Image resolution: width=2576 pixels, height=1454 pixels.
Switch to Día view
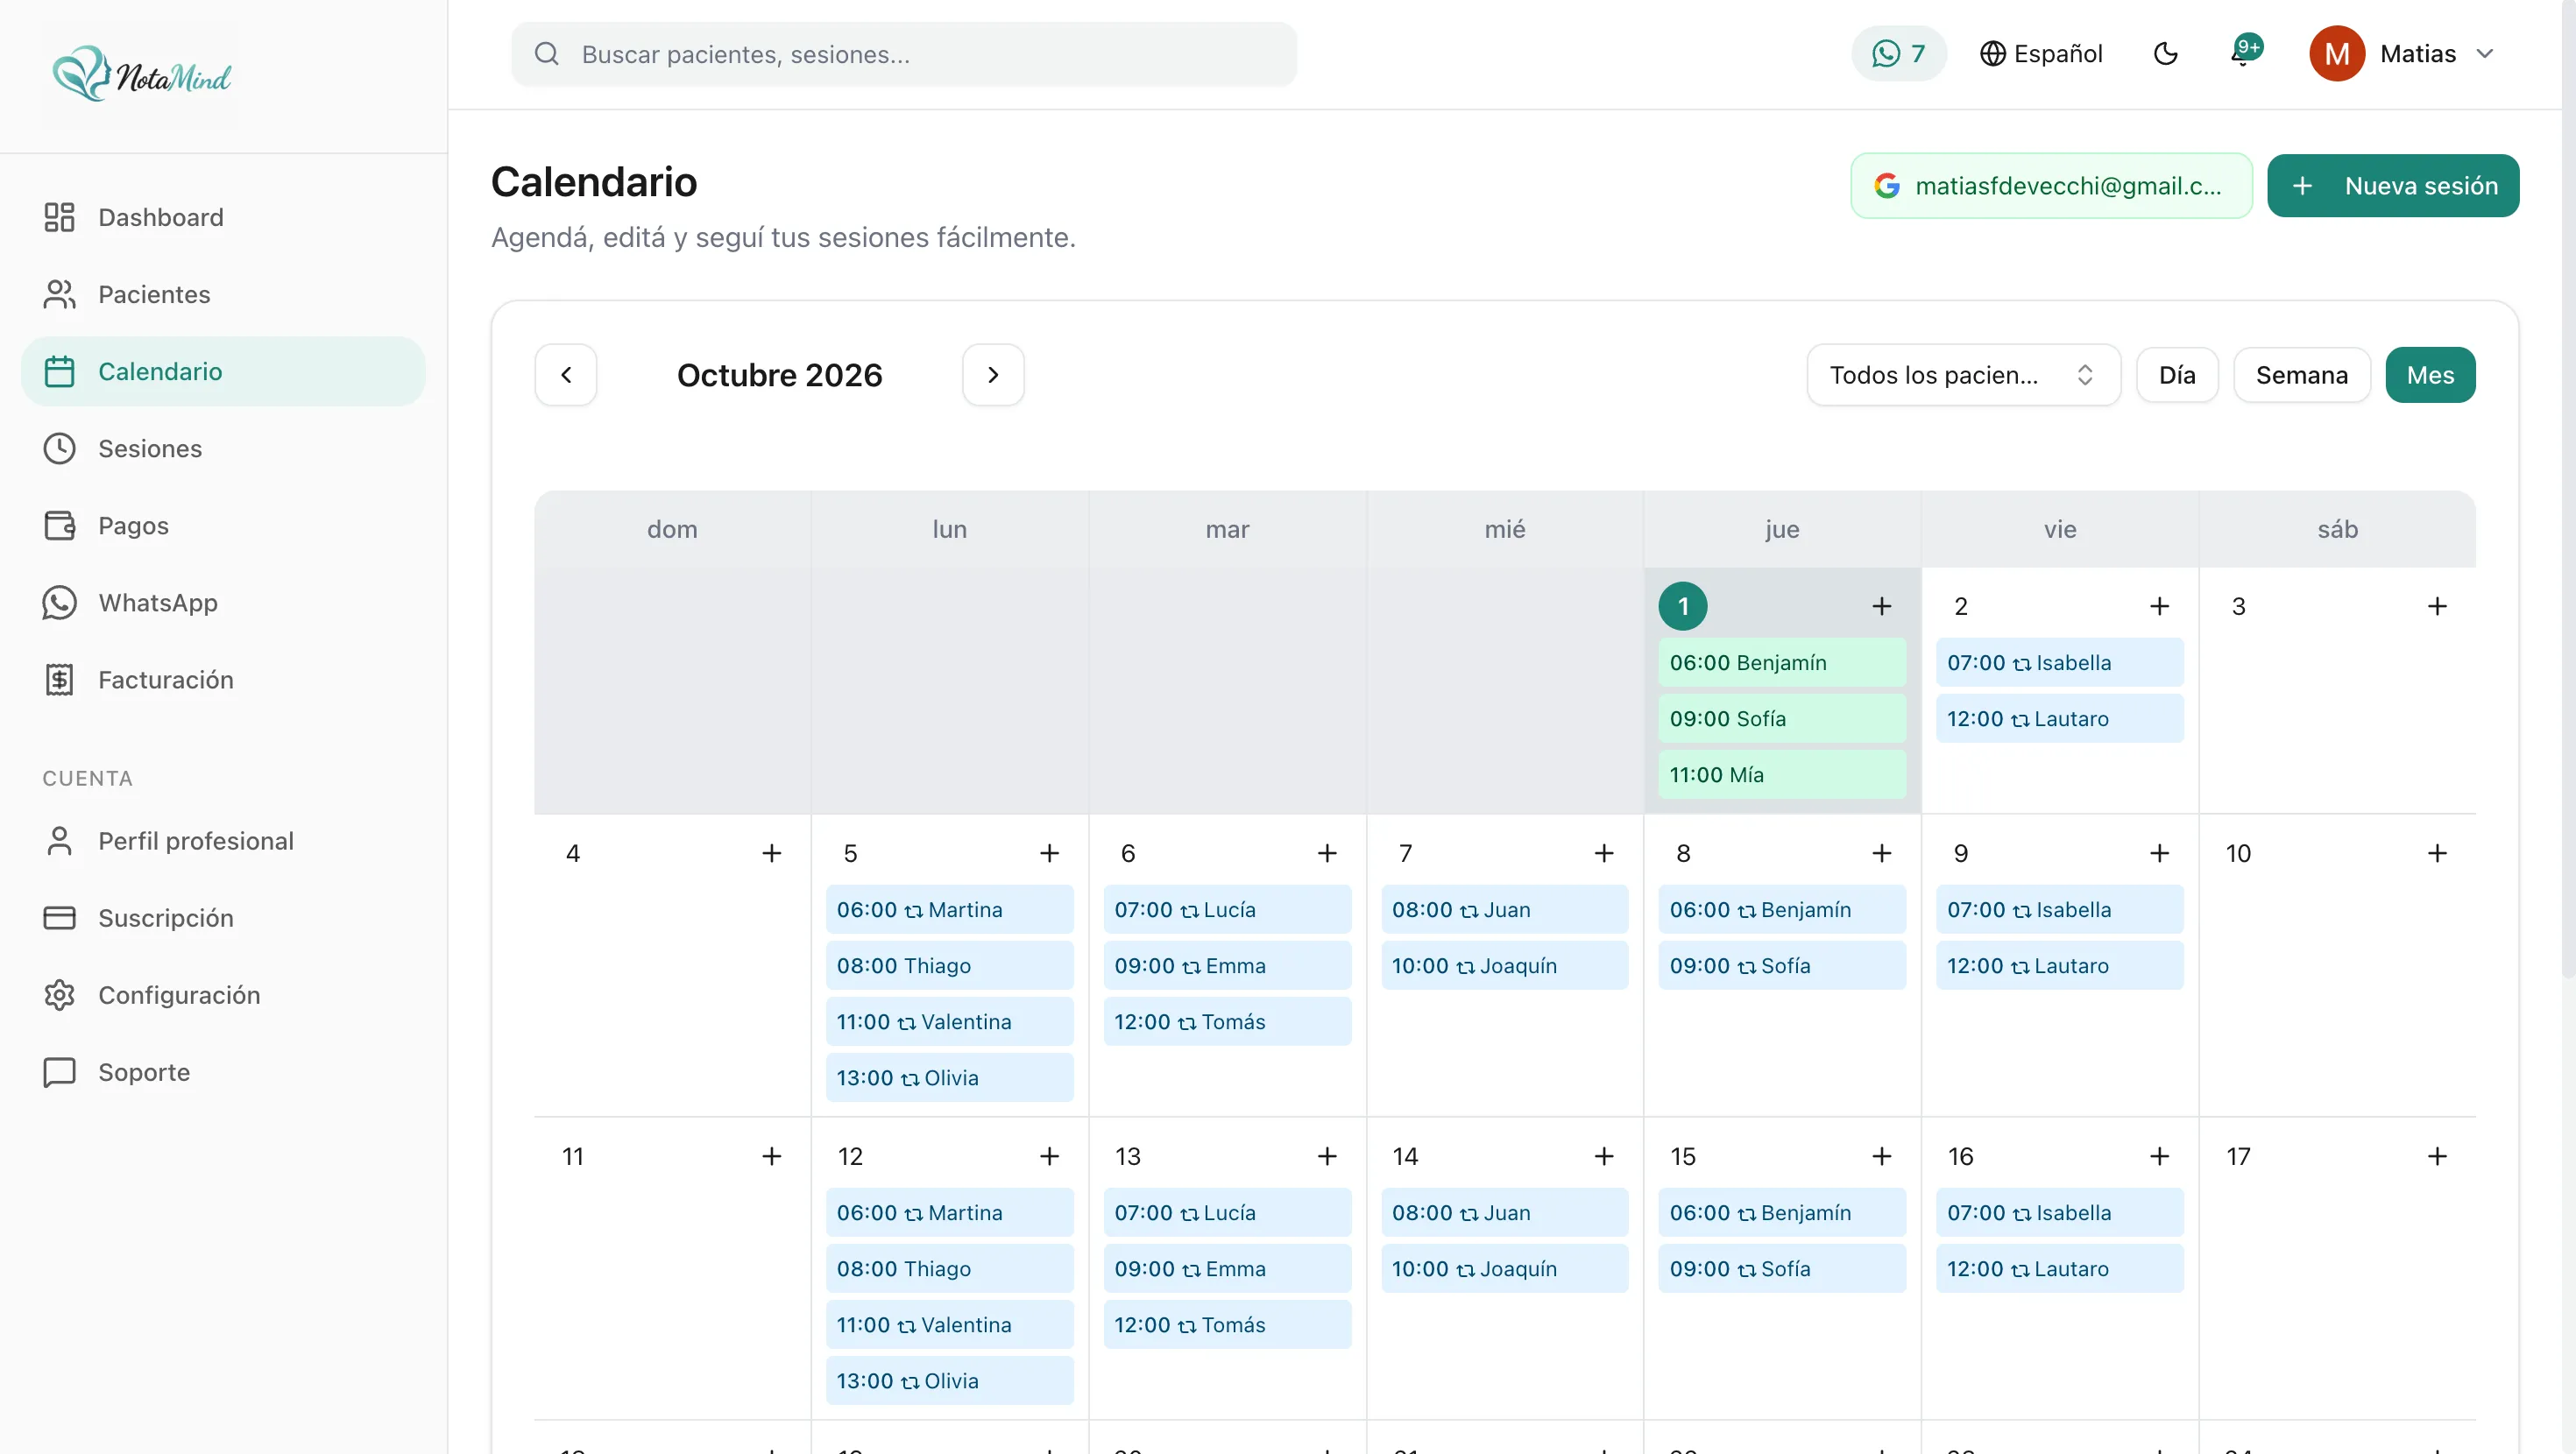(2177, 375)
